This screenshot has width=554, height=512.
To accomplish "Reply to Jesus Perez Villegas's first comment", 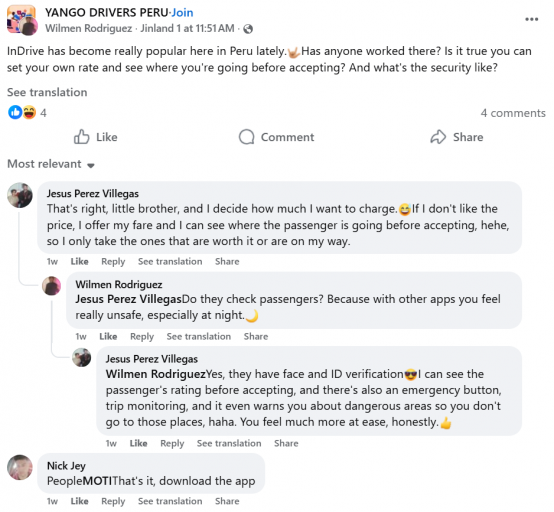I will [x=113, y=261].
